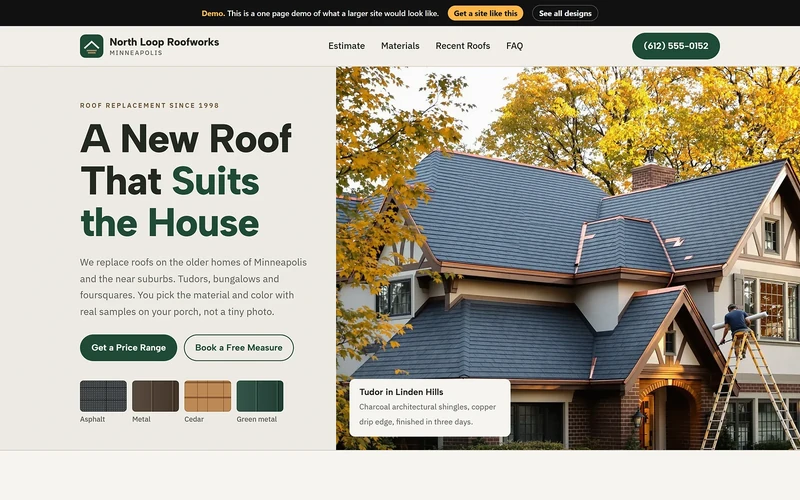Click the Get a Price Range button
Screen dimensions: 800x500
(x=129, y=347)
